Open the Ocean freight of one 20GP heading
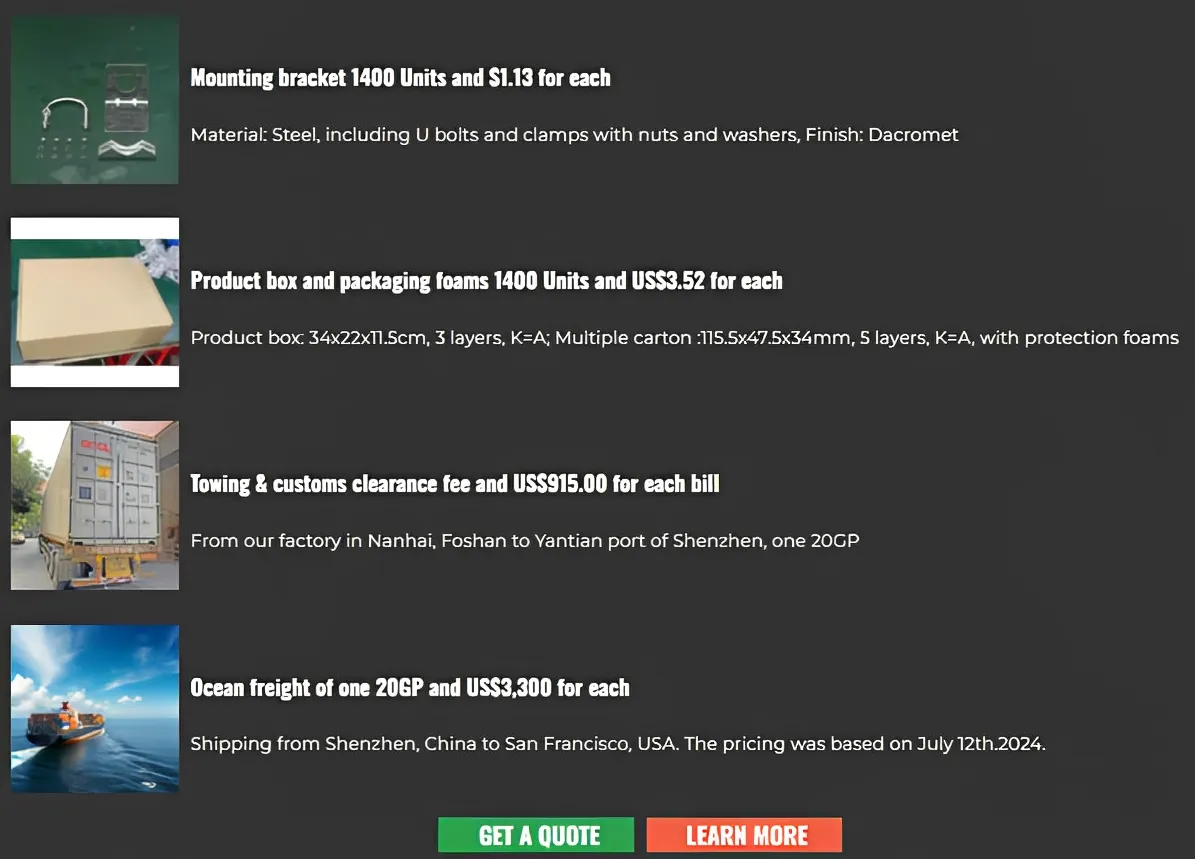 (410, 688)
